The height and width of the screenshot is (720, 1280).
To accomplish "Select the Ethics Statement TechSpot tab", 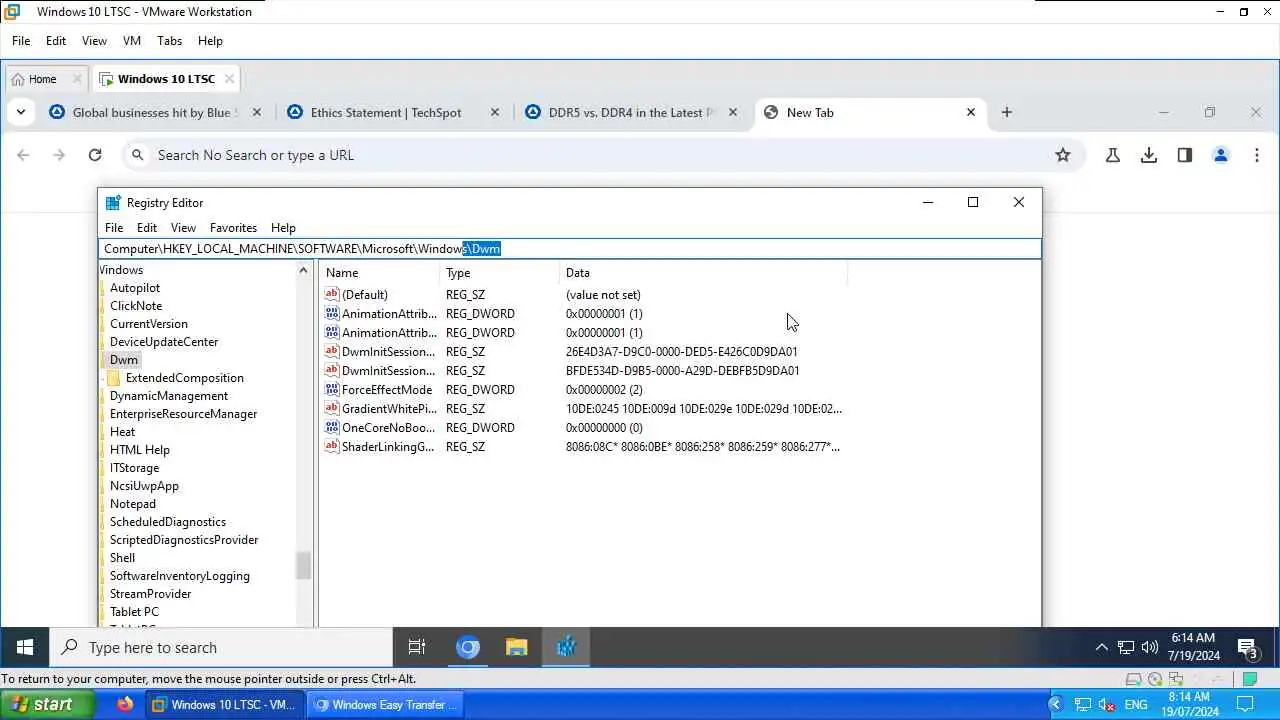I will [x=386, y=112].
